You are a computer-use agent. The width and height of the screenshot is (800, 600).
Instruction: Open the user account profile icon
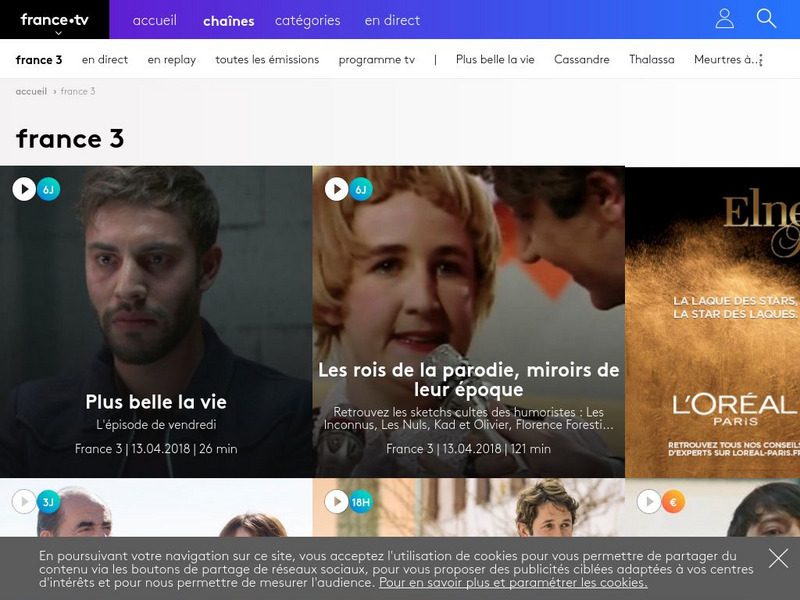pos(724,19)
